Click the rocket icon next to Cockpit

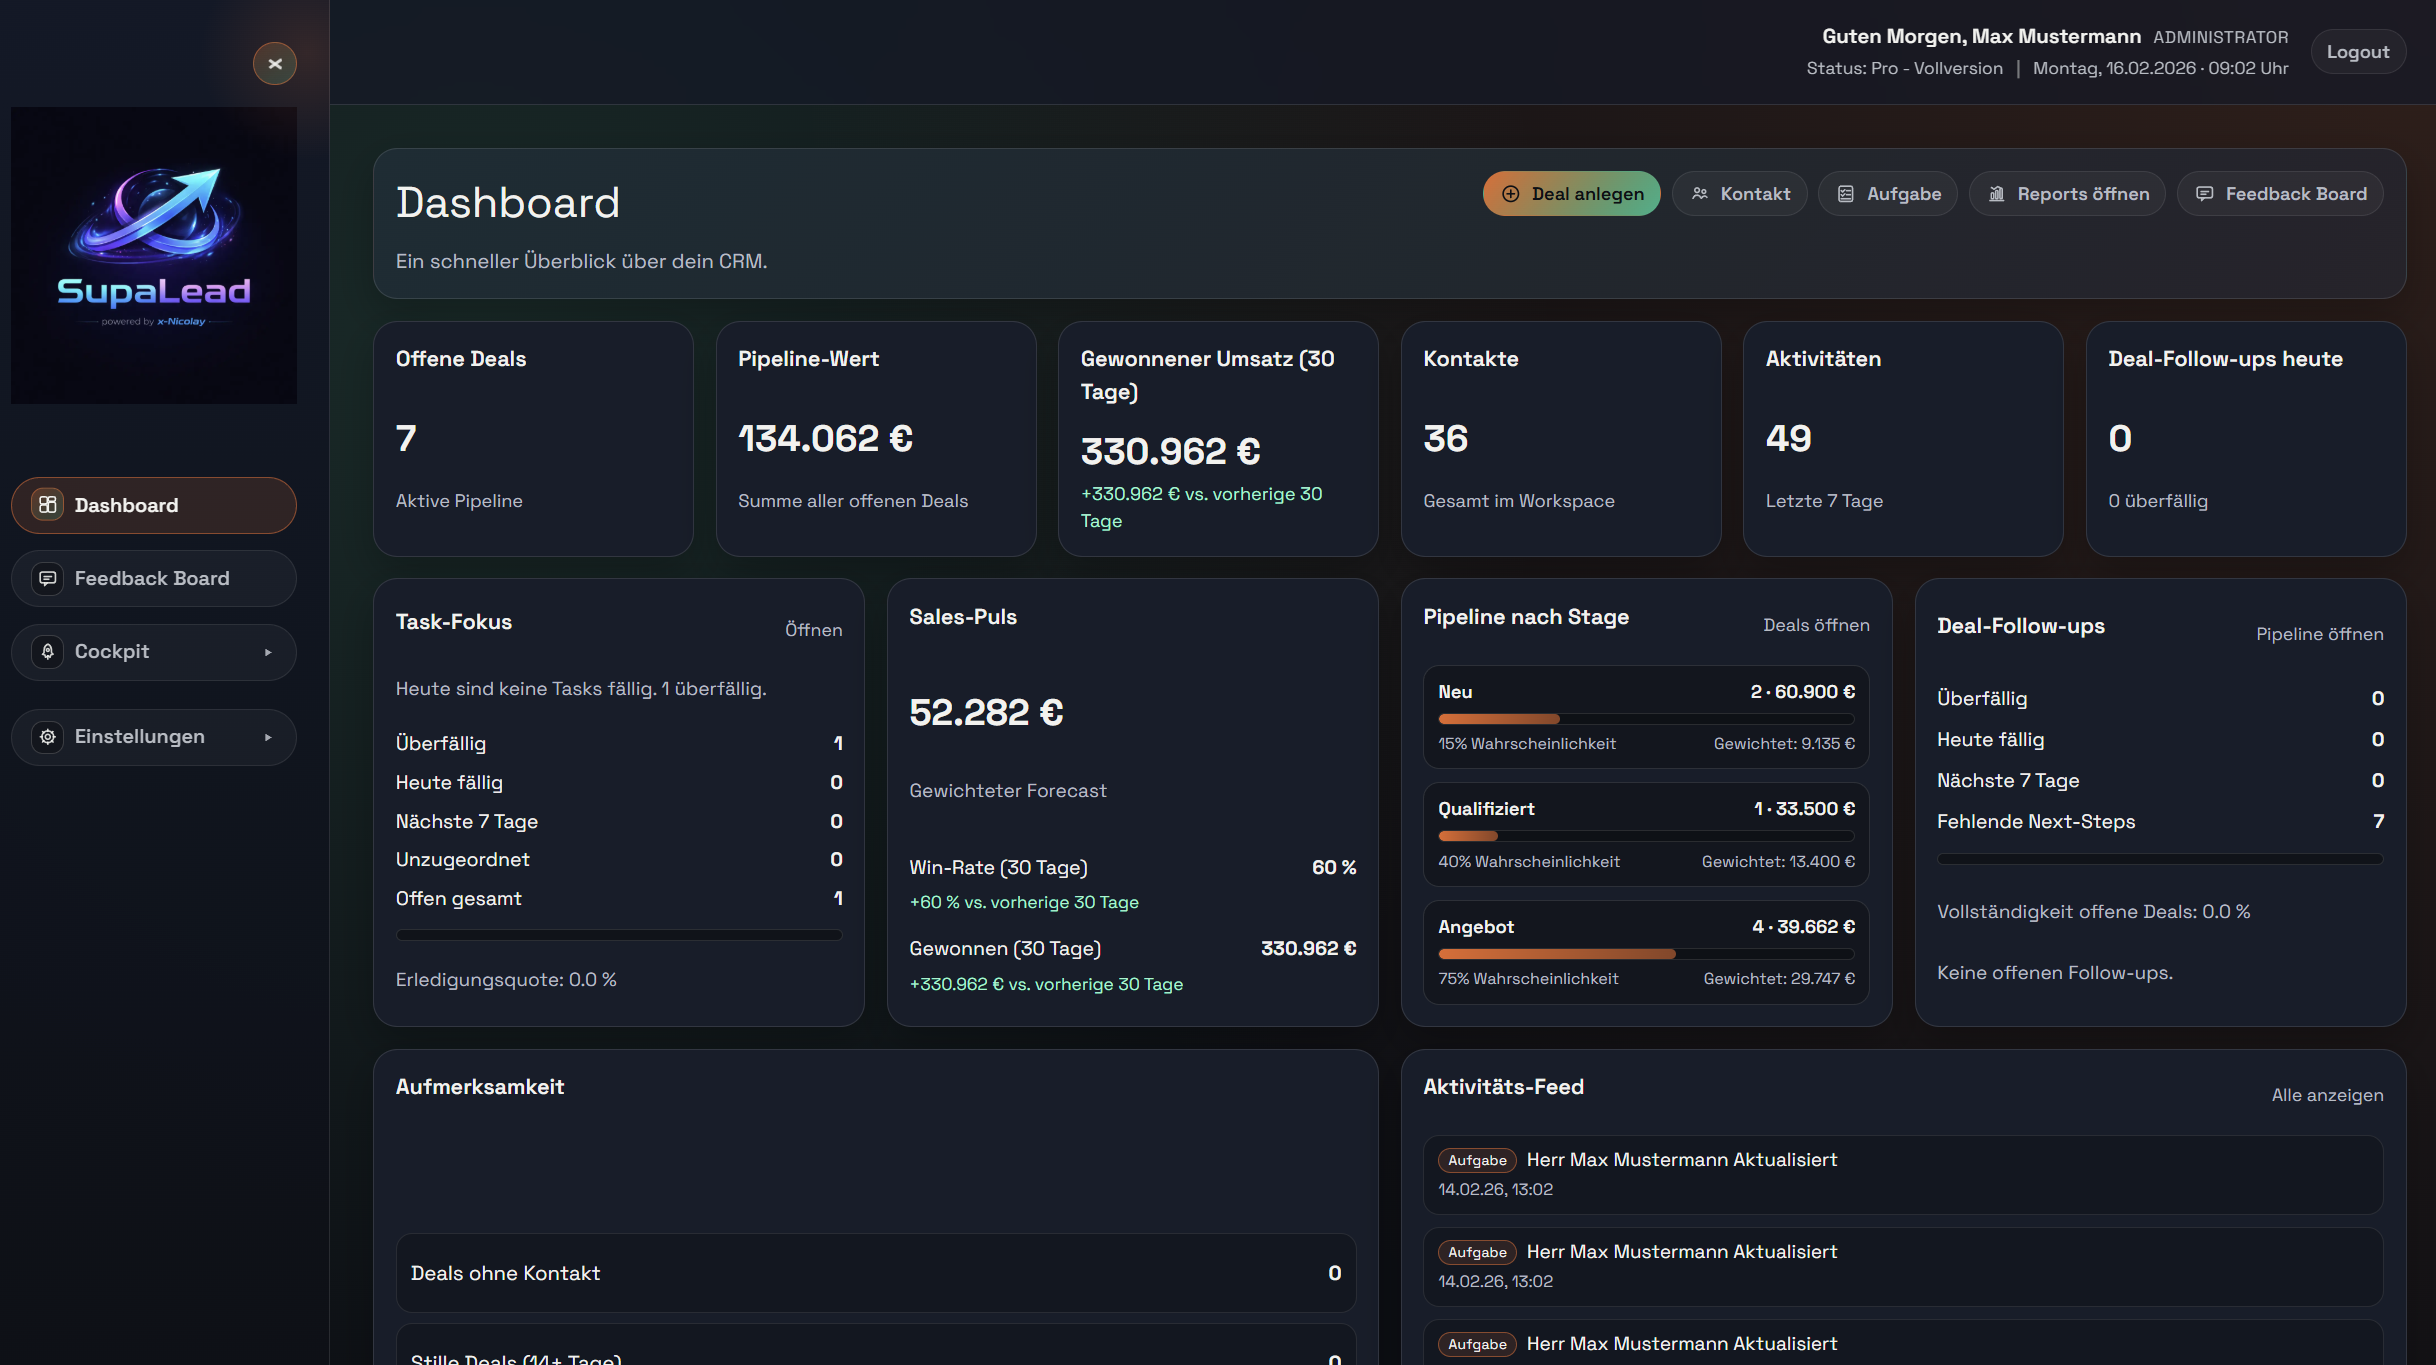click(x=46, y=651)
